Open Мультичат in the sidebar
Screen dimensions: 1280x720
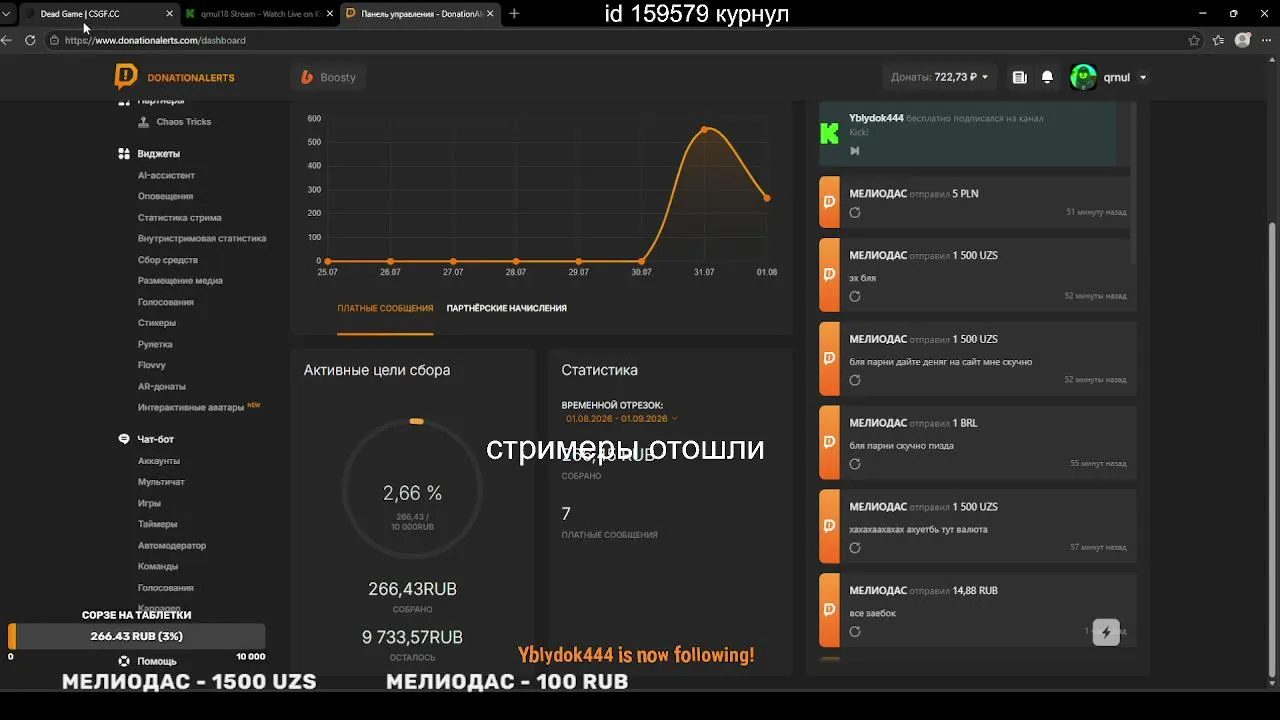tap(161, 482)
